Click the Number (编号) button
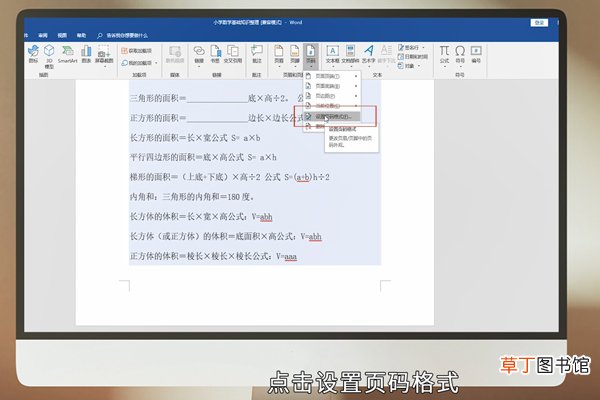 coord(476,54)
